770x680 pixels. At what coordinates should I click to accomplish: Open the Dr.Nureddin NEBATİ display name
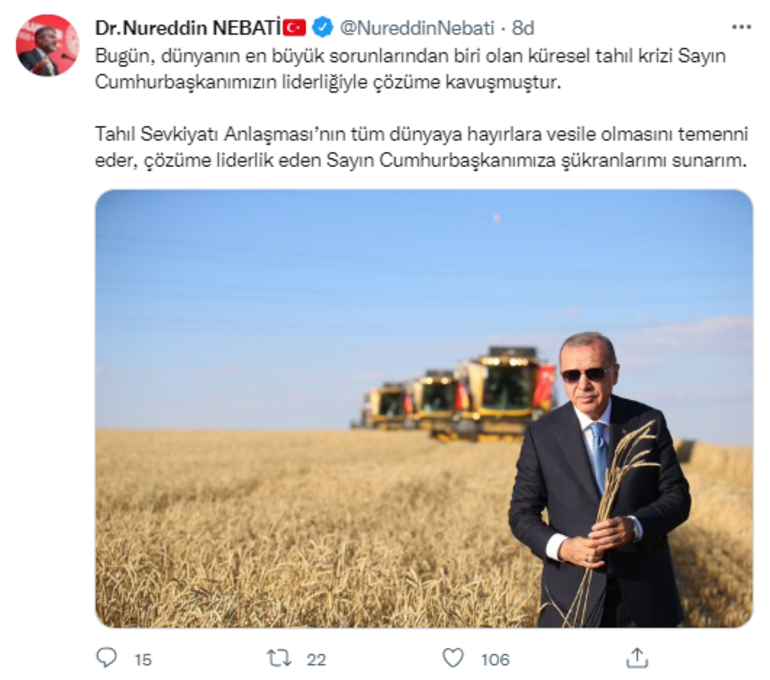[189, 28]
